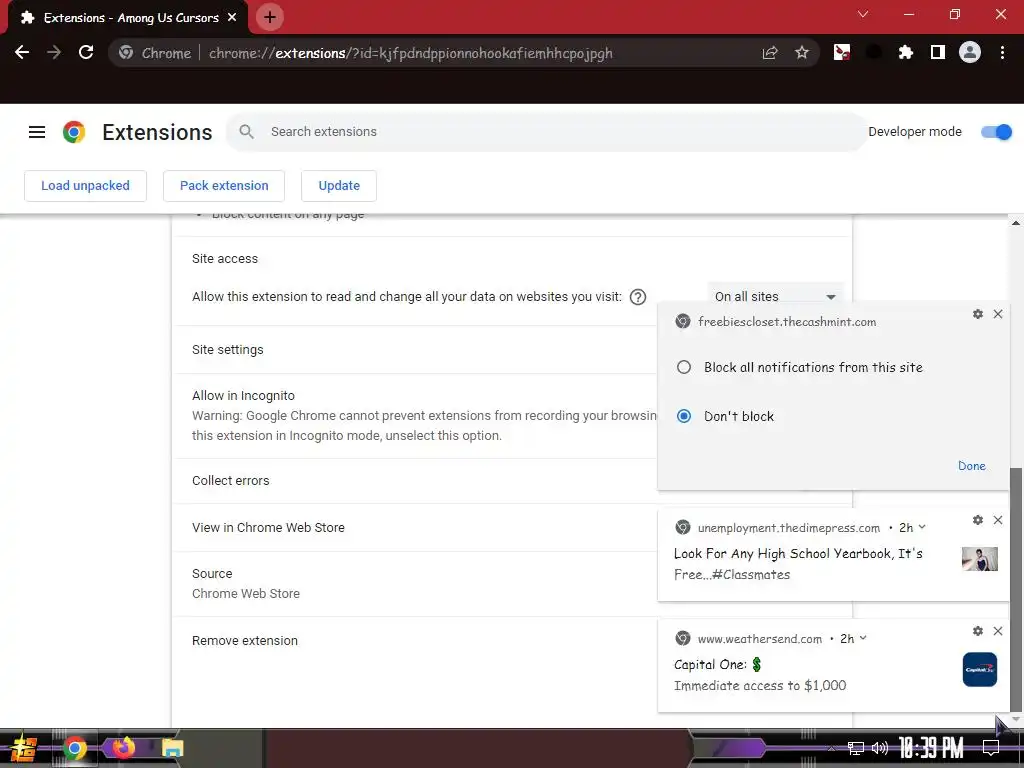The height and width of the screenshot is (768, 1024).
Task: Click the yearbook notification photo thumbnail
Action: click(980, 559)
